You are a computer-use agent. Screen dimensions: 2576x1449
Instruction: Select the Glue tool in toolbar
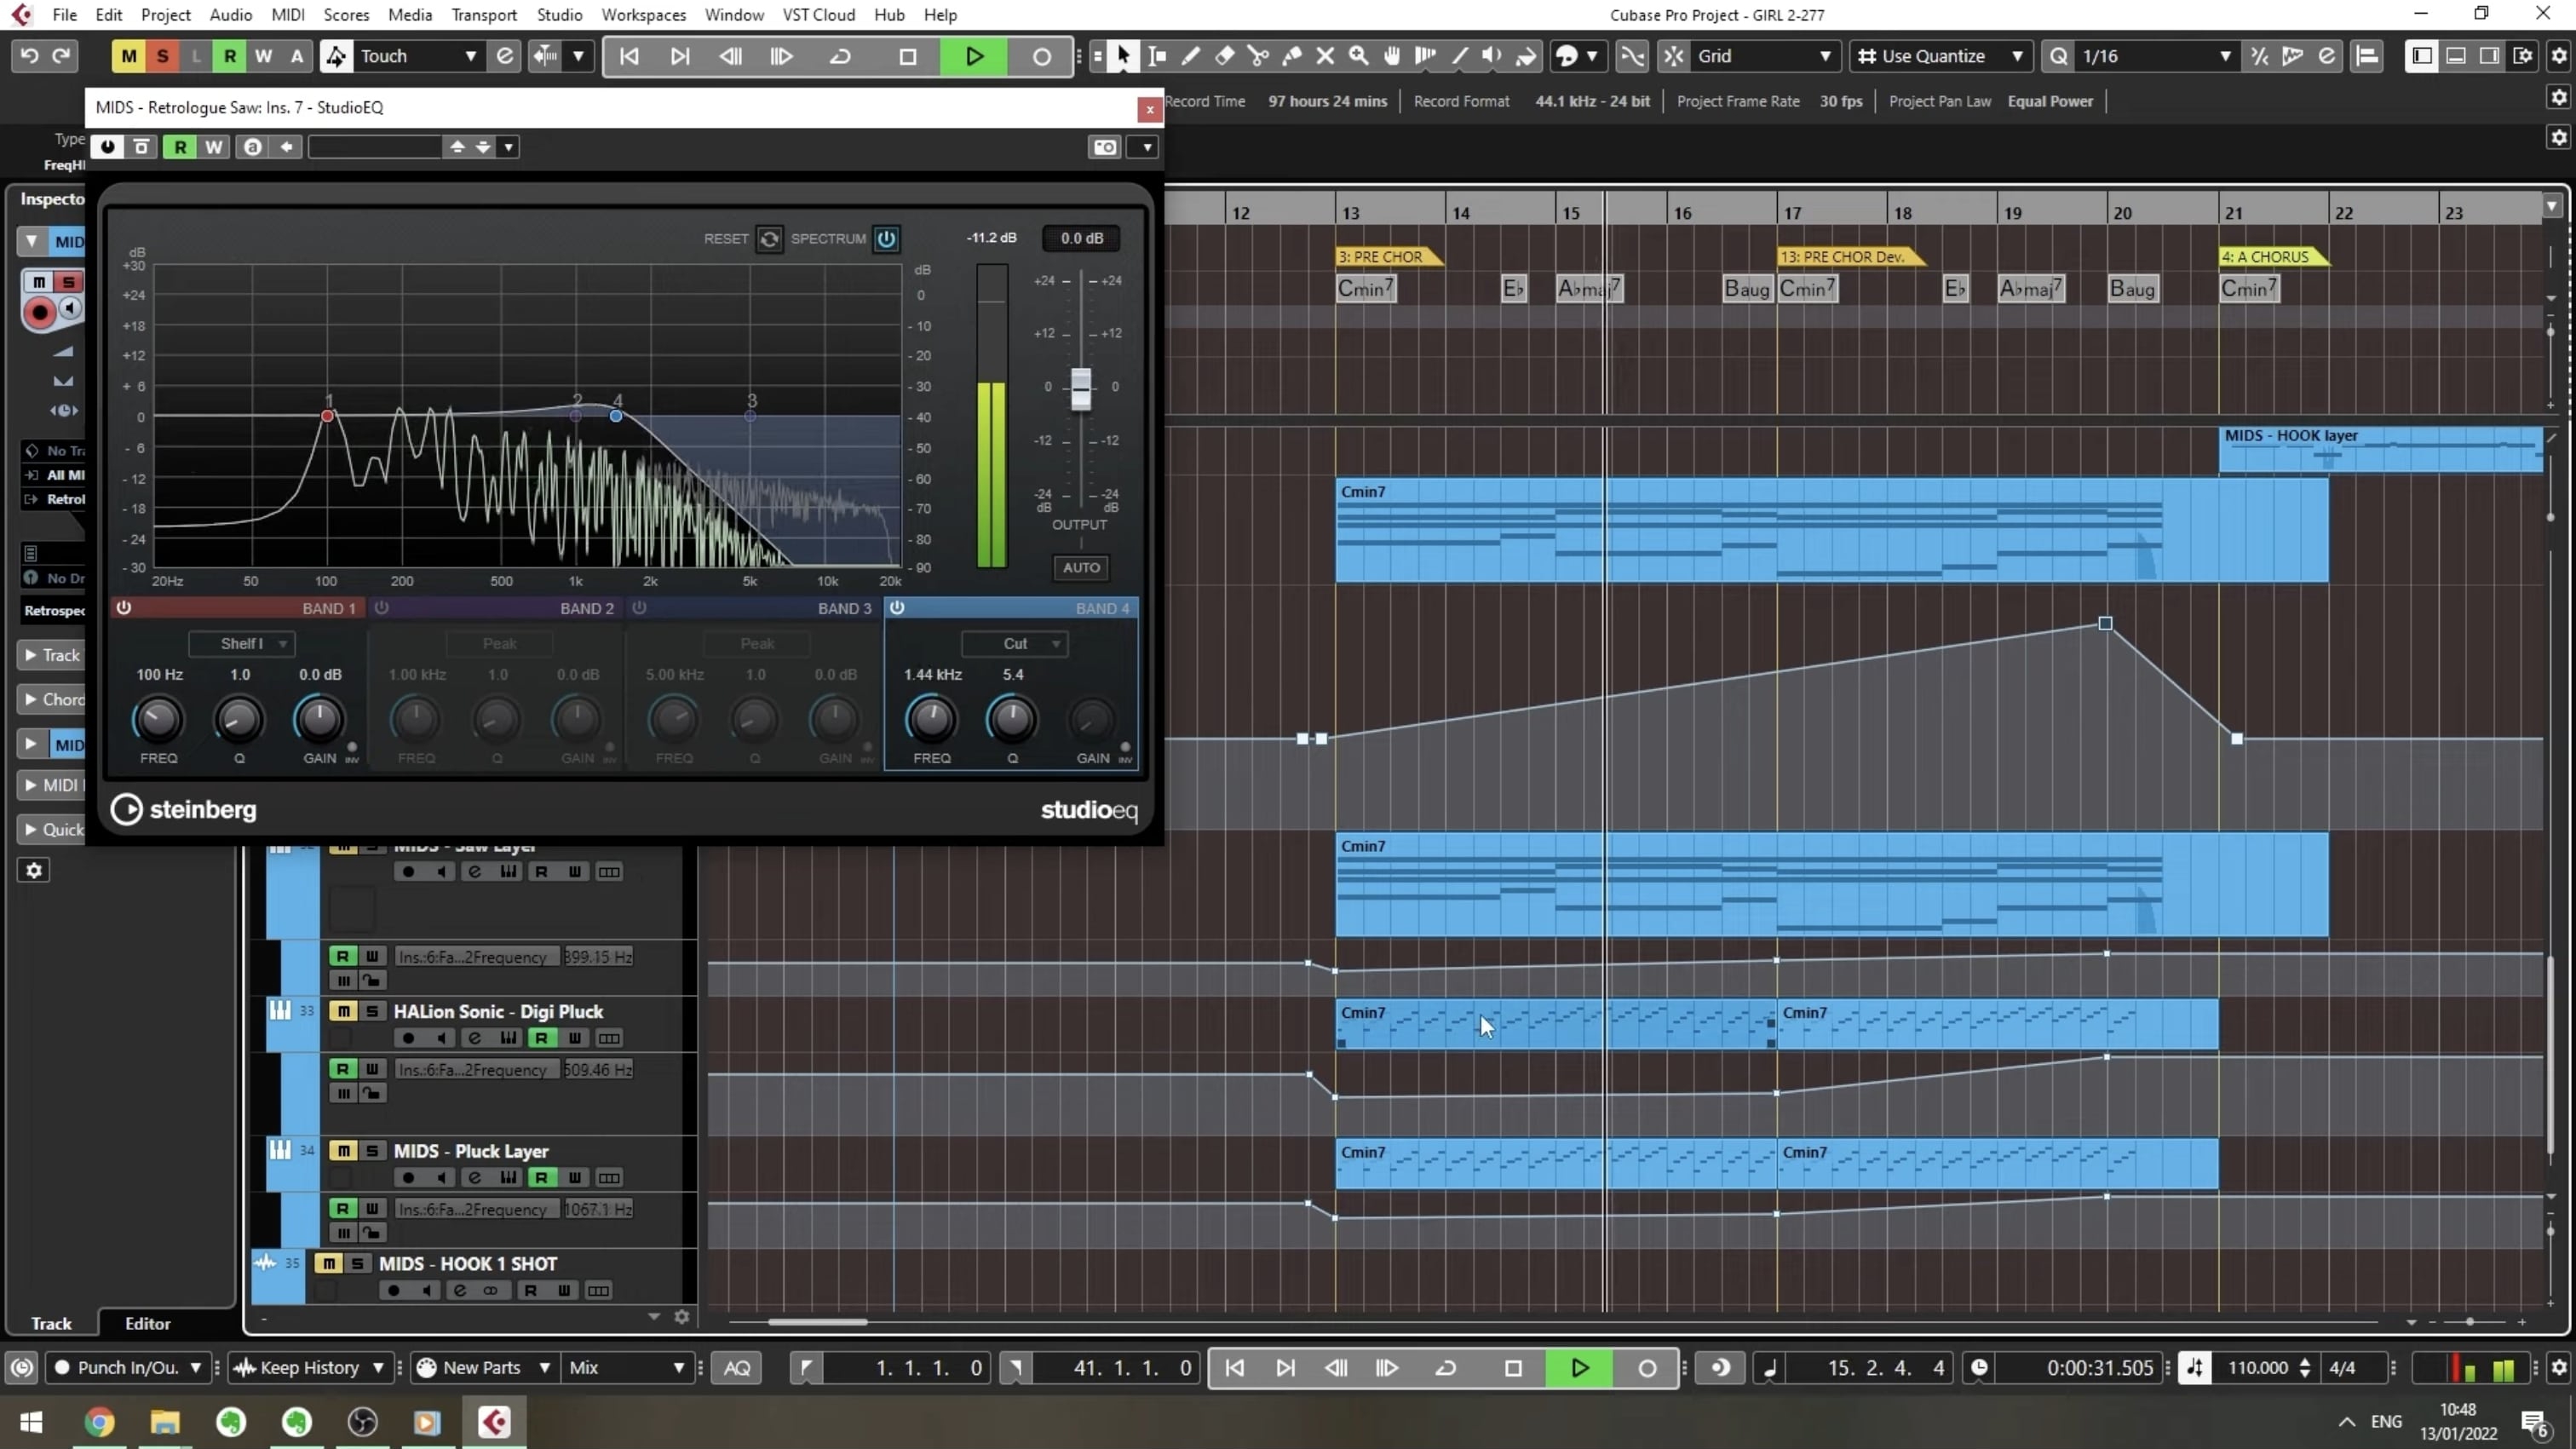(x=1292, y=56)
